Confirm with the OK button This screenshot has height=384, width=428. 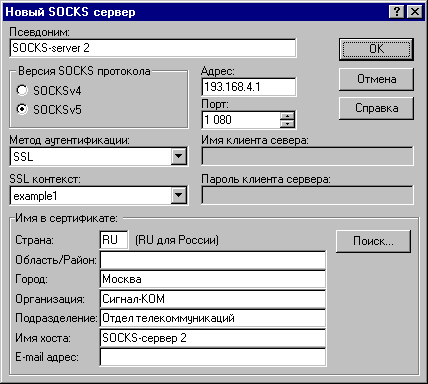(x=376, y=49)
